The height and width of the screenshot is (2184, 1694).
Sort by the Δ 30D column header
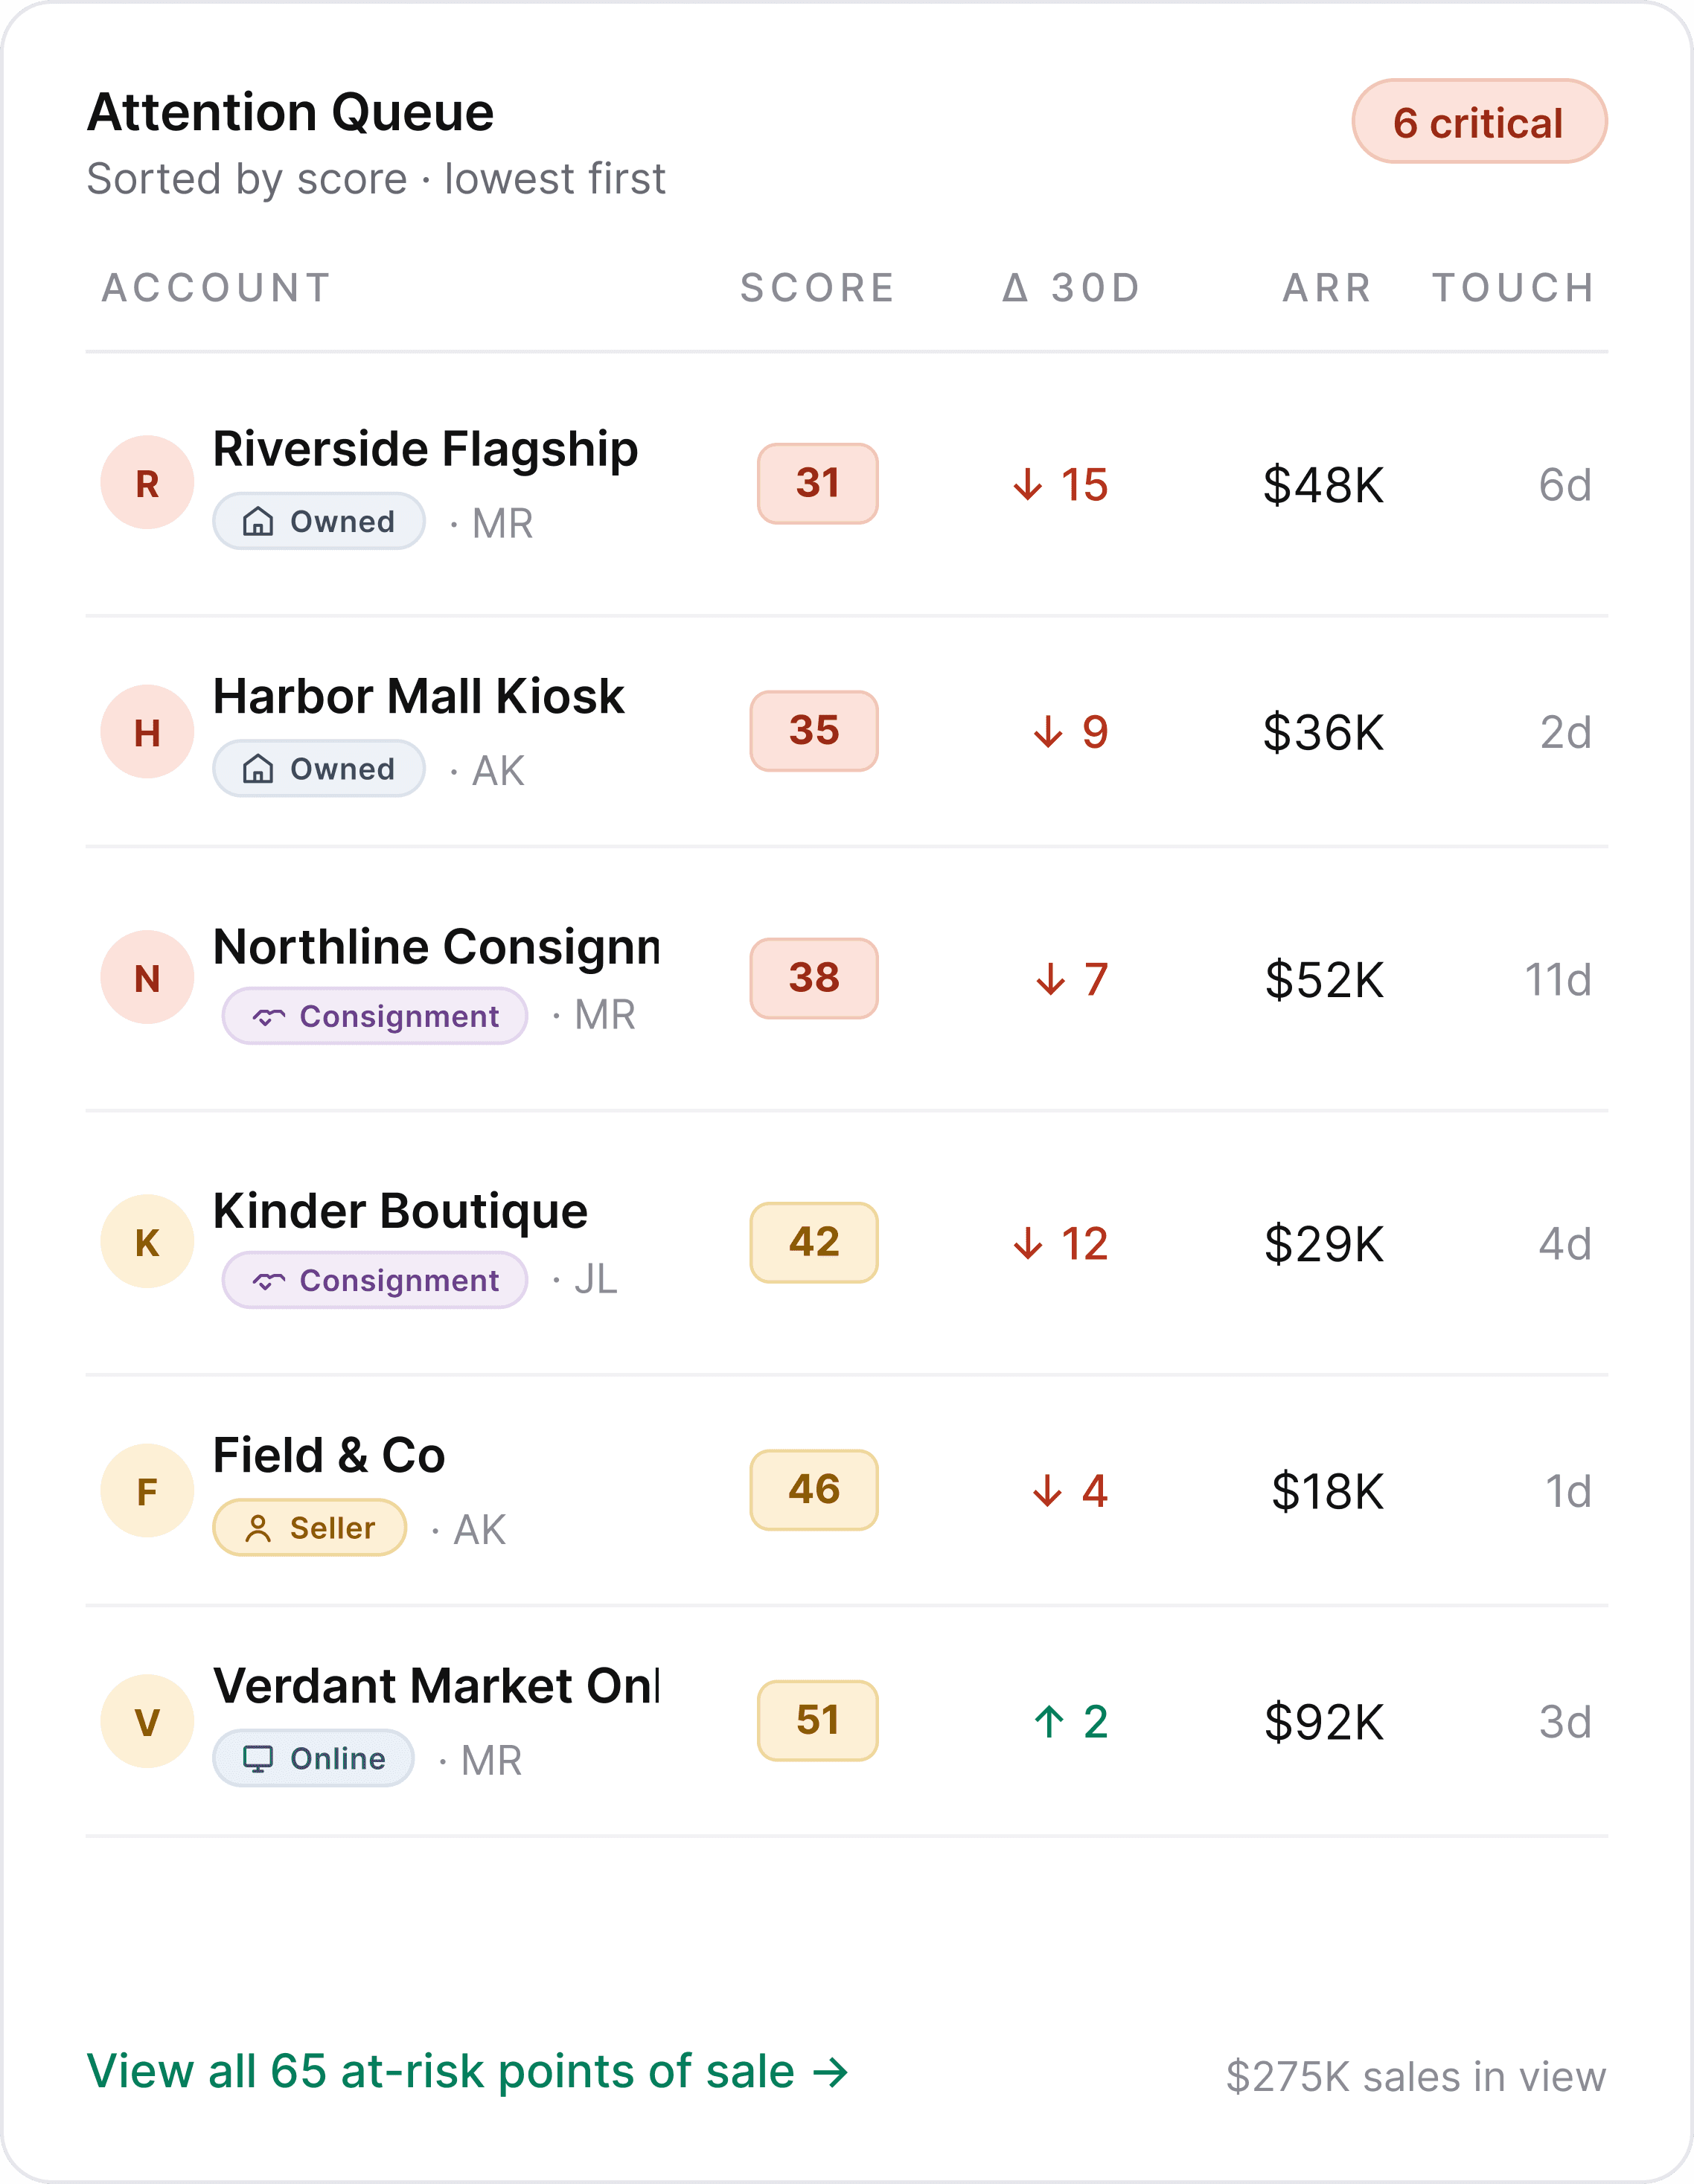coord(1071,288)
